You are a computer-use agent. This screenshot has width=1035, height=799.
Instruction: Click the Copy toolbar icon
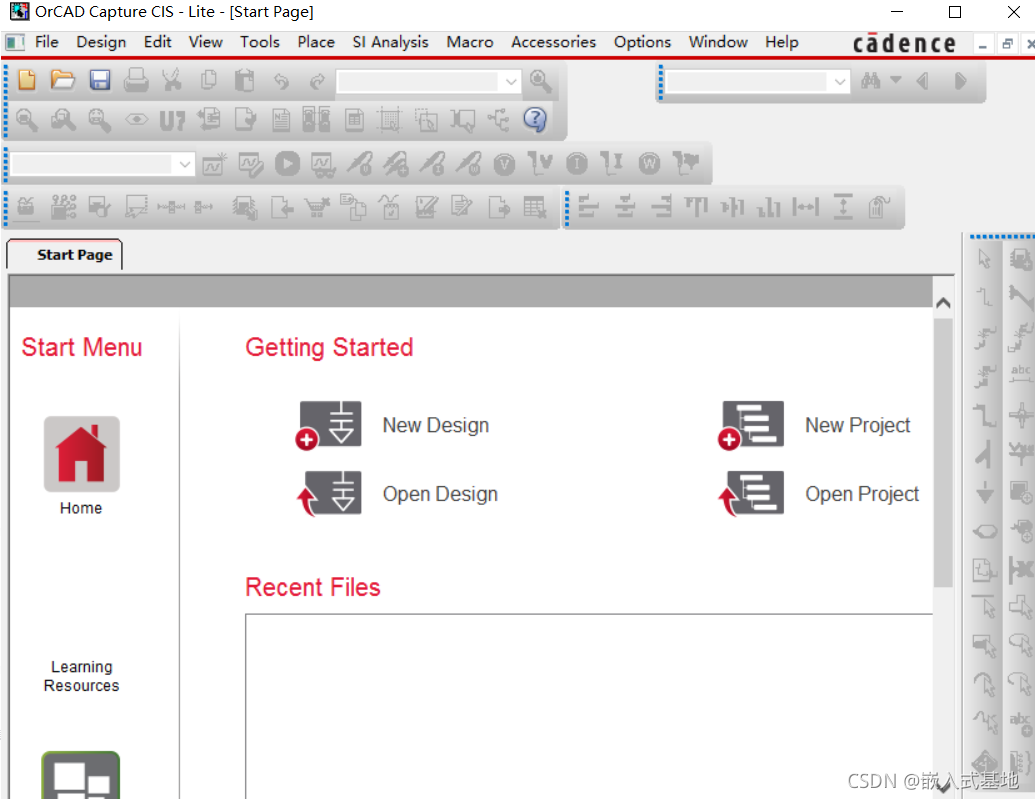pos(209,81)
